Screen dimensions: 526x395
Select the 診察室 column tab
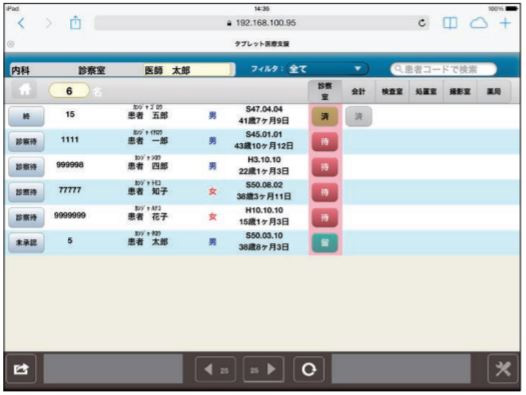click(x=325, y=91)
